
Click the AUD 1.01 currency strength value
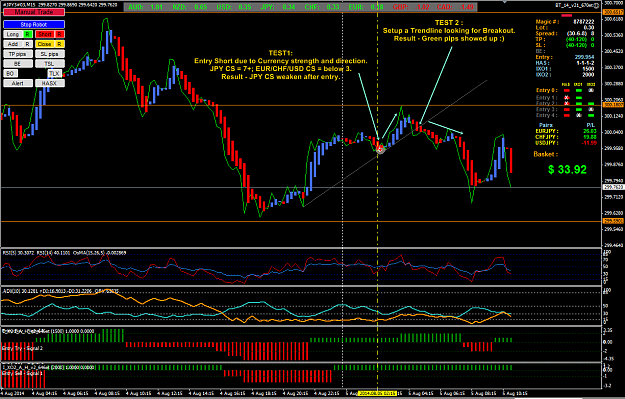(146, 7)
